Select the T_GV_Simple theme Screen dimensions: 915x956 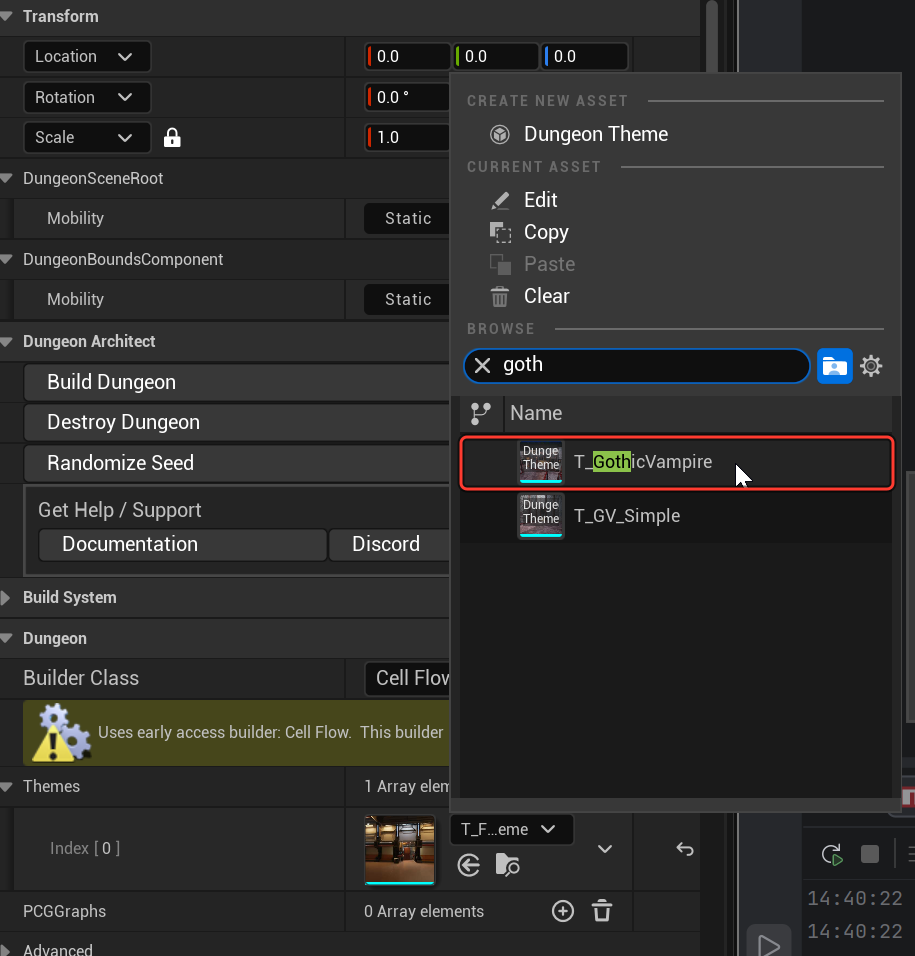677,516
